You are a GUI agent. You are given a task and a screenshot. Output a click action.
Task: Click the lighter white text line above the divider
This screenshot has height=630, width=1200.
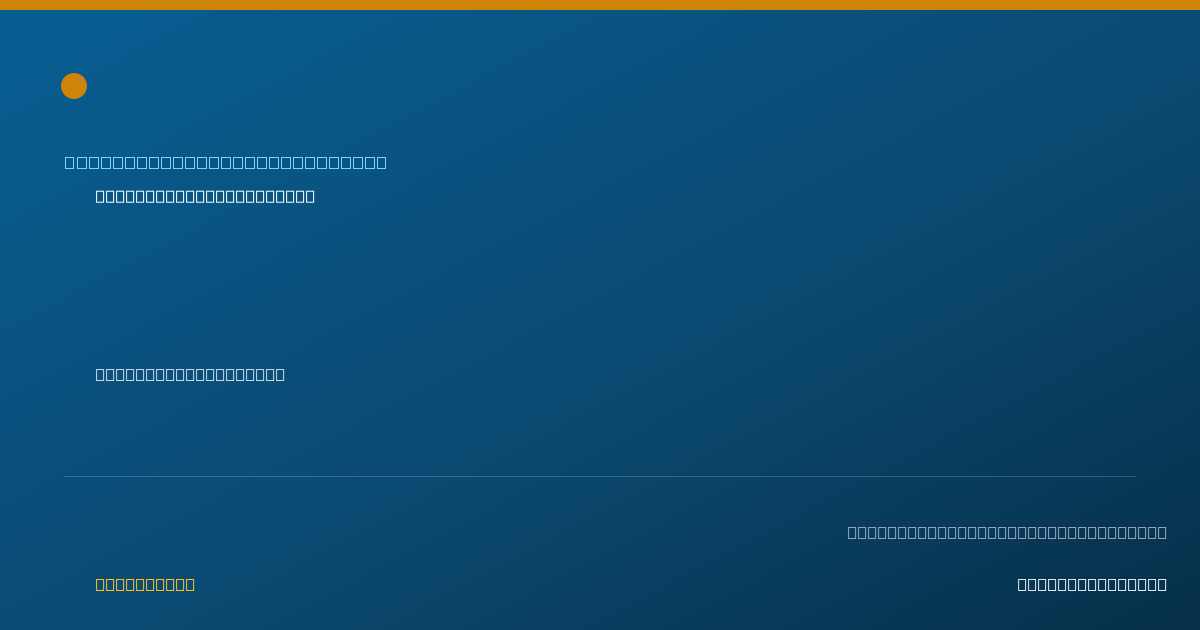[190, 374]
